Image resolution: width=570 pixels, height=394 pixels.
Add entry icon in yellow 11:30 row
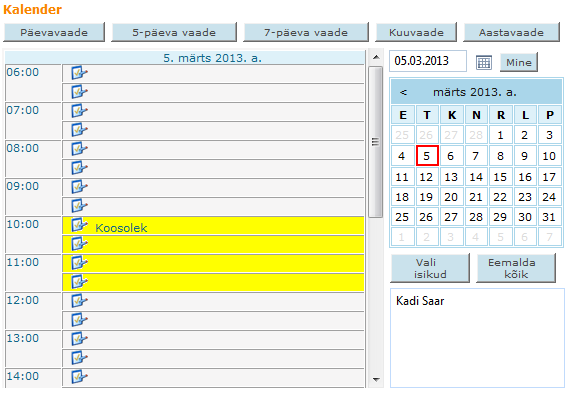pyautogui.click(x=79, y=282)
